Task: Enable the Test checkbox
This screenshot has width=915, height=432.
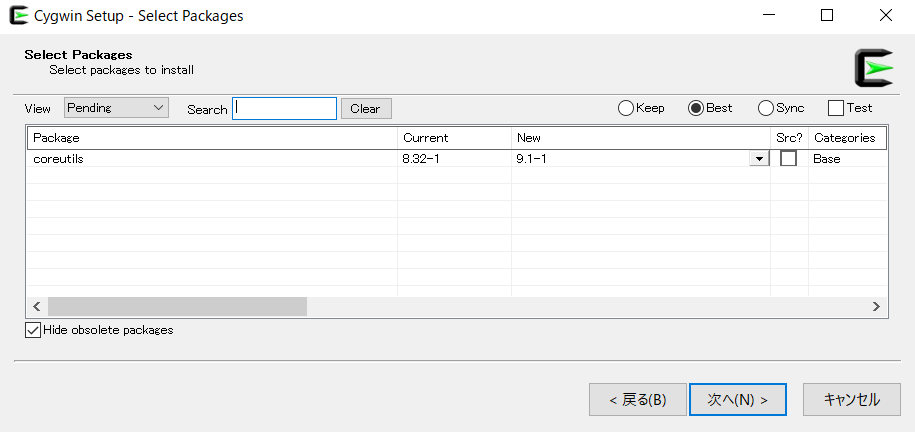Action: click(836, 108)
